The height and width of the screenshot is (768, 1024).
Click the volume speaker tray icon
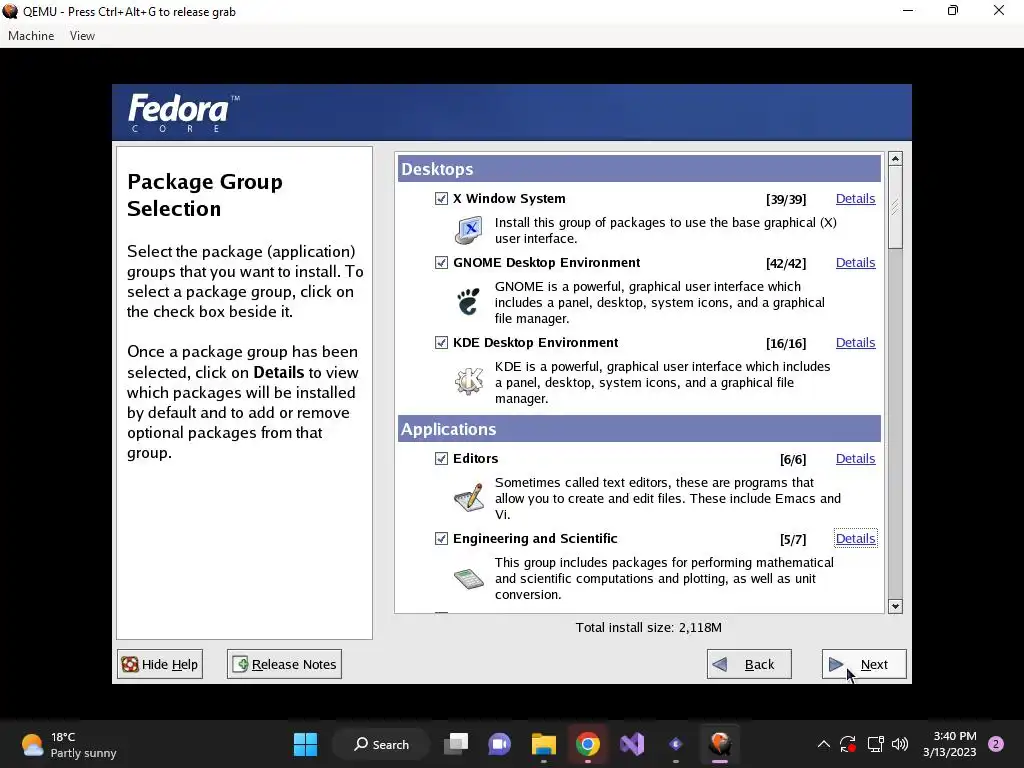pos(900,744)
